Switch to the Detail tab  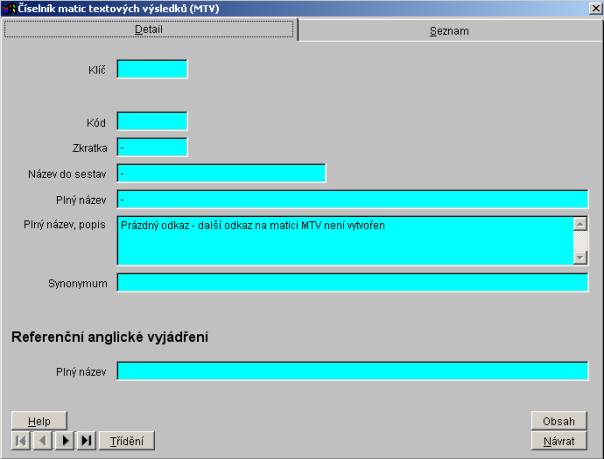[149, 30]
